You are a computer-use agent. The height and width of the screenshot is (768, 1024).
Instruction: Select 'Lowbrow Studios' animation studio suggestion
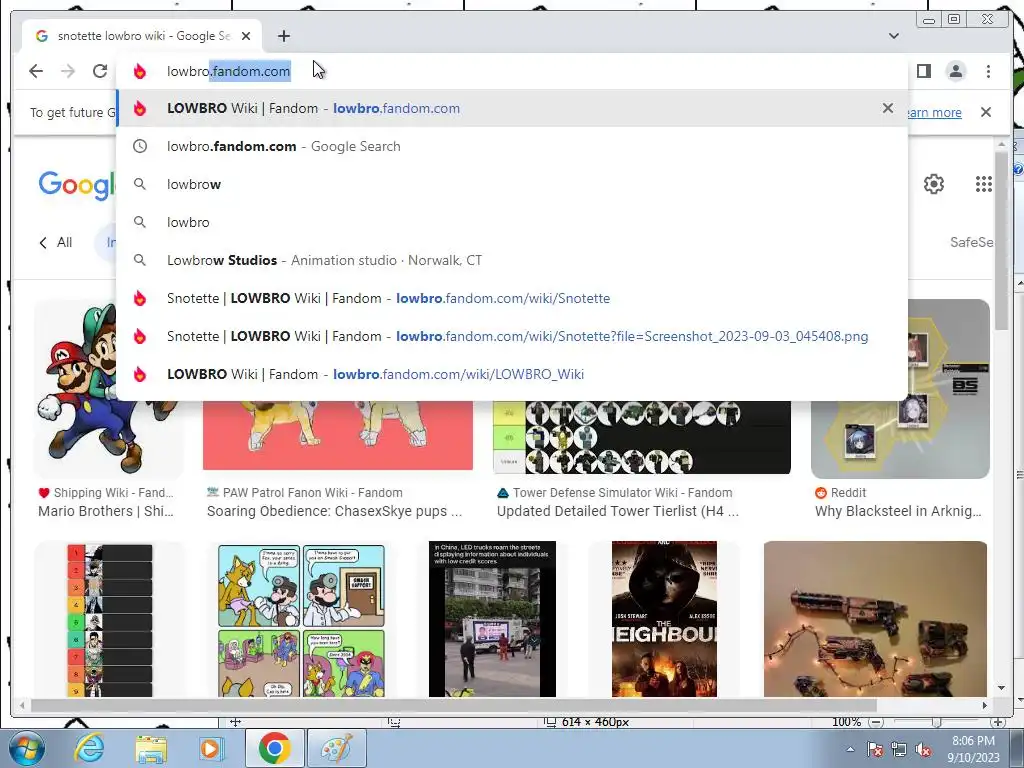click(513, 260)
